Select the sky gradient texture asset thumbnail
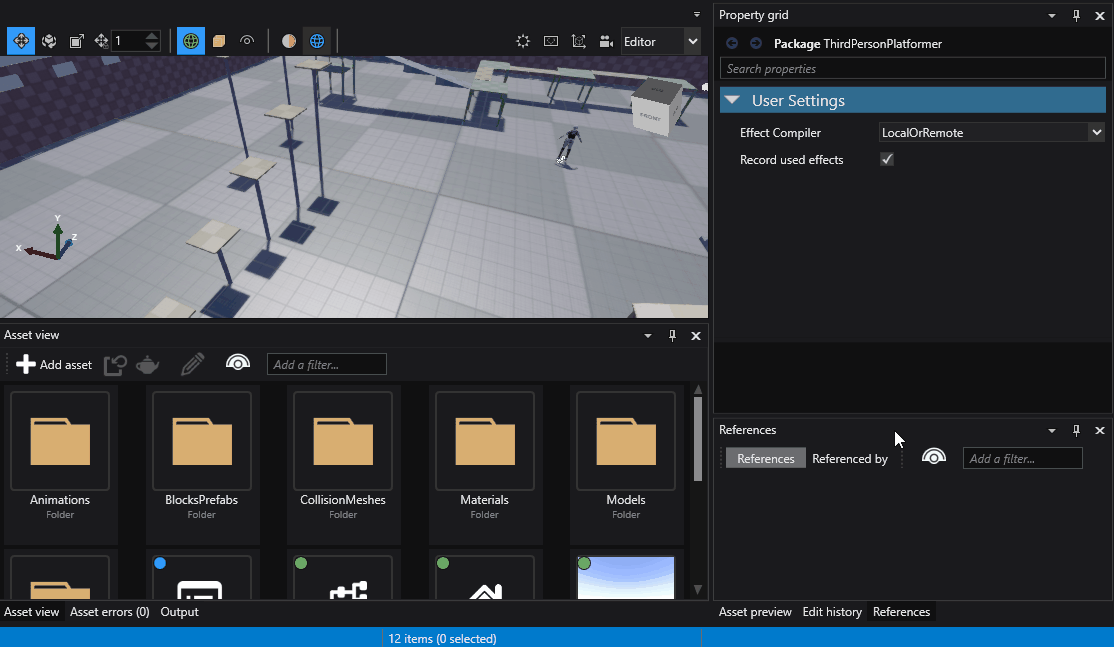 [626, 577]
